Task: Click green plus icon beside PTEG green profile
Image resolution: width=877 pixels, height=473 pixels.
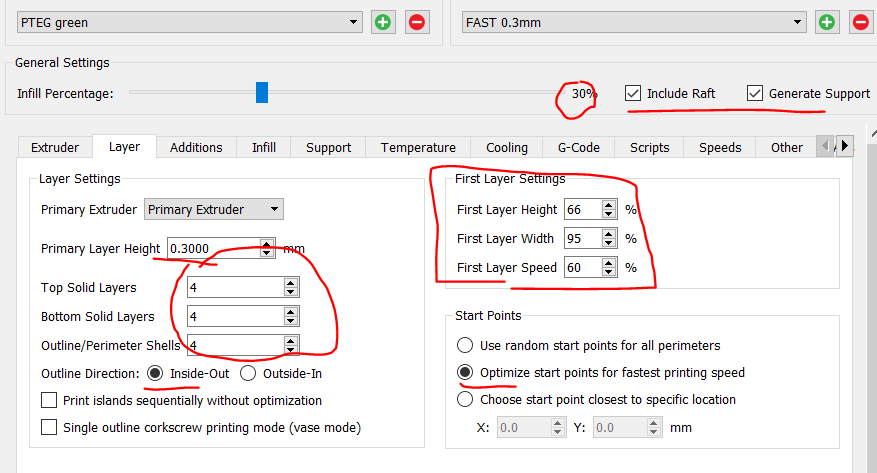Action: pos(383,22)
